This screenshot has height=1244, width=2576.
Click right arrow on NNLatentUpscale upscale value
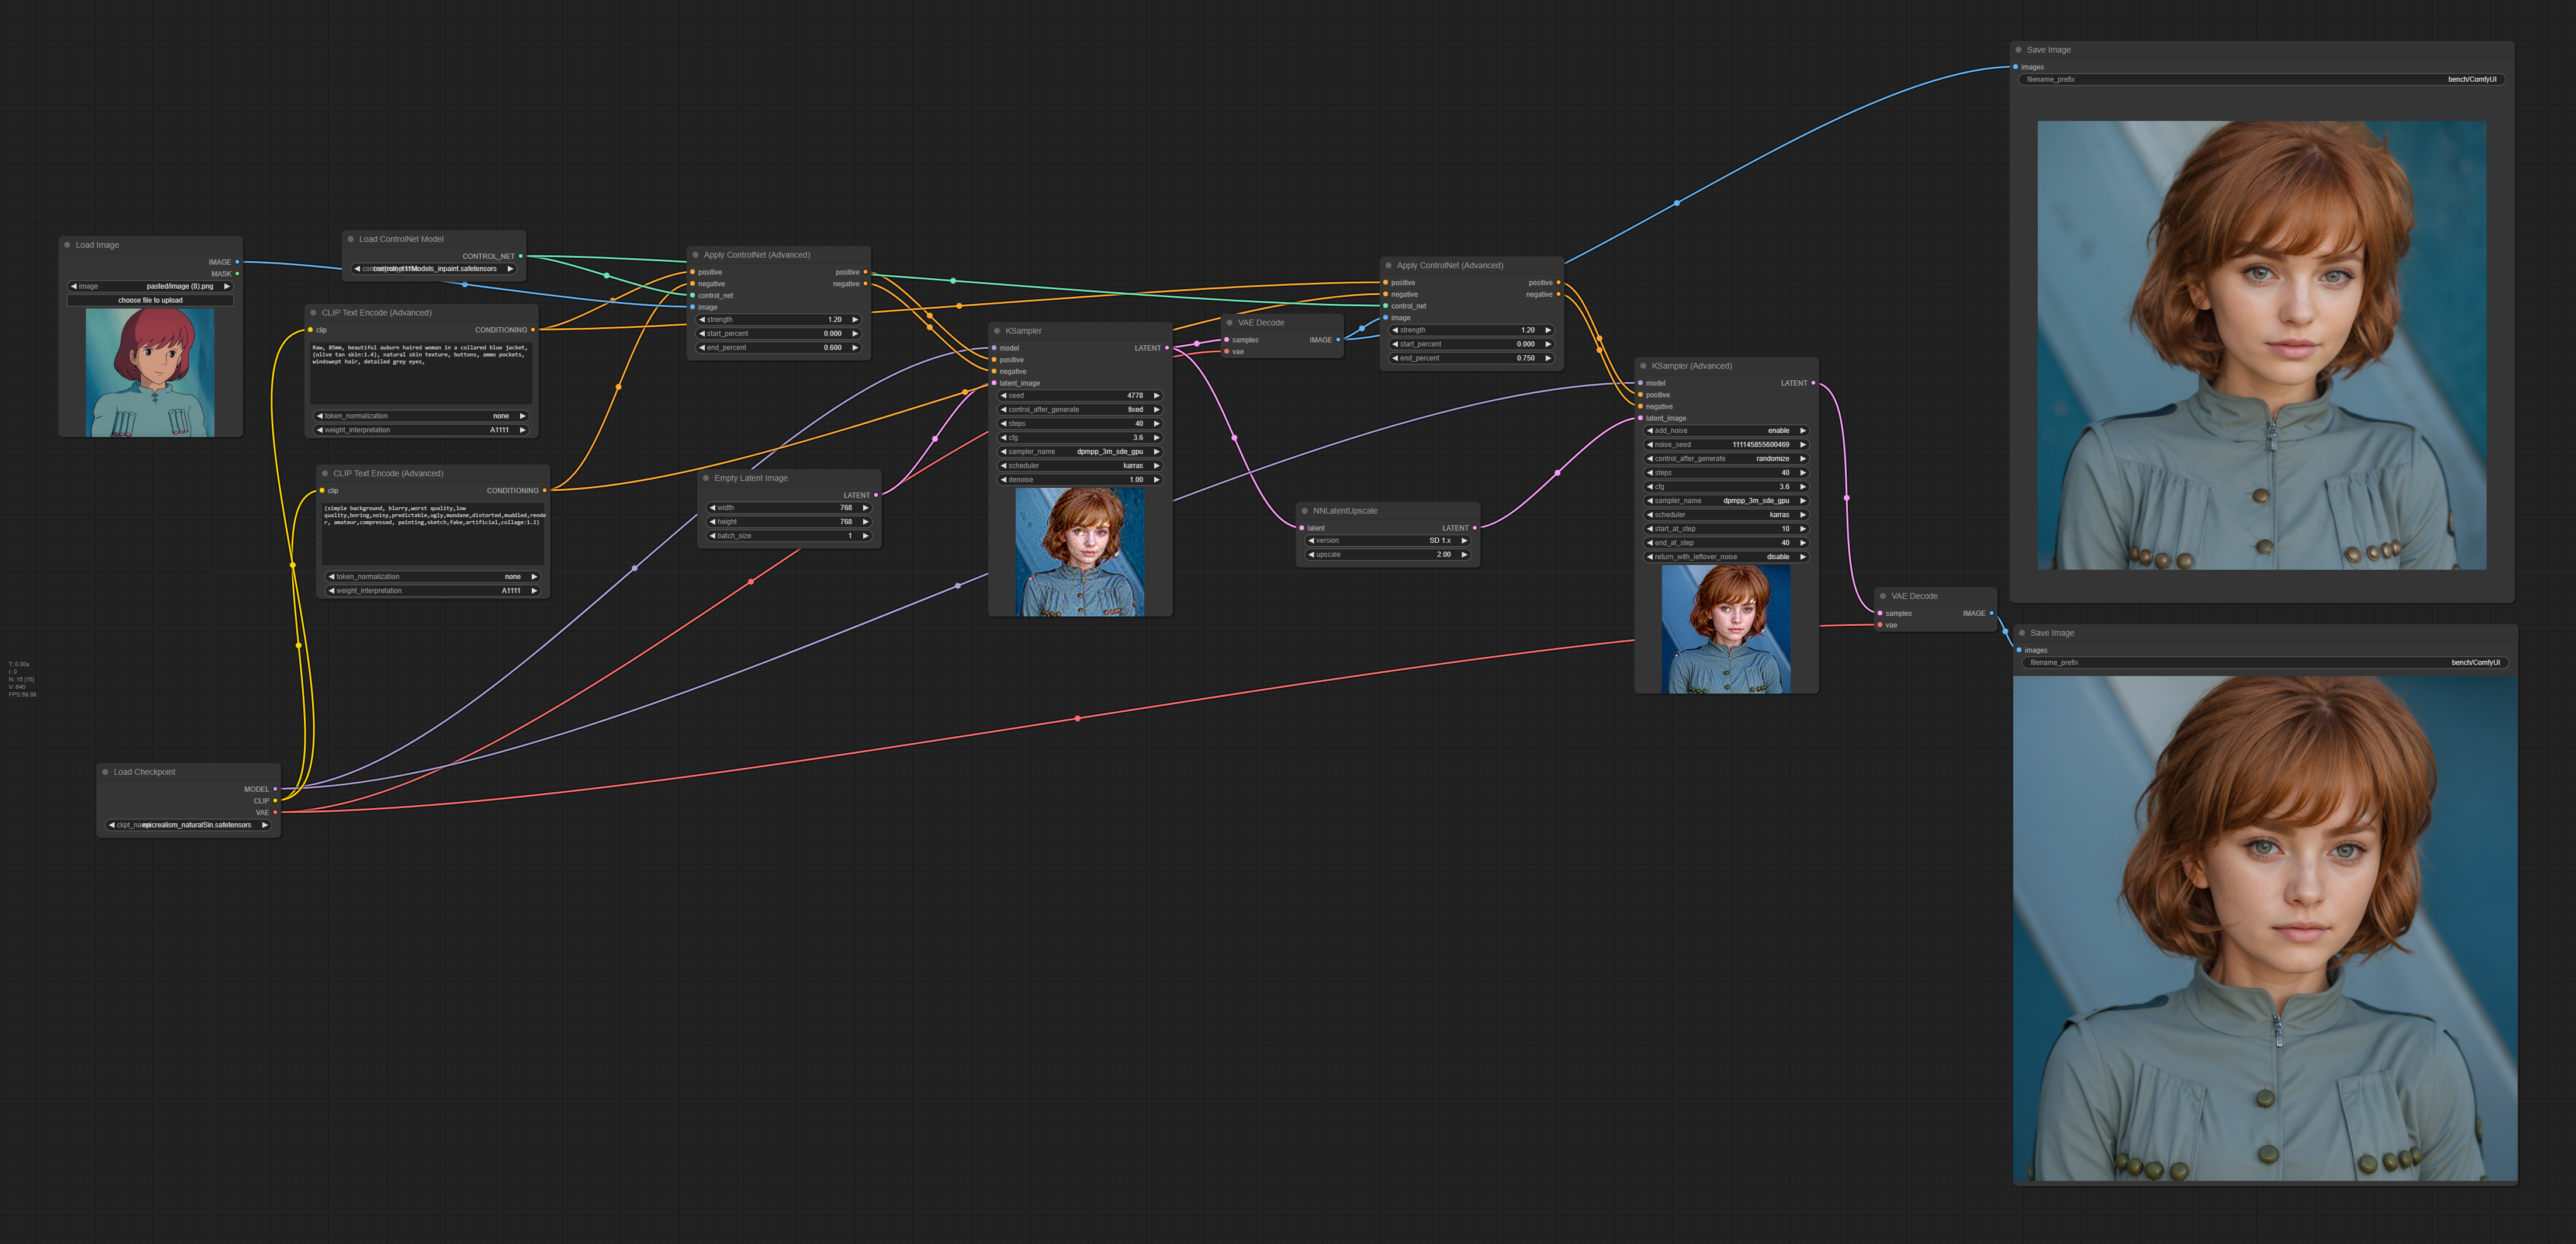(1464, 555)
